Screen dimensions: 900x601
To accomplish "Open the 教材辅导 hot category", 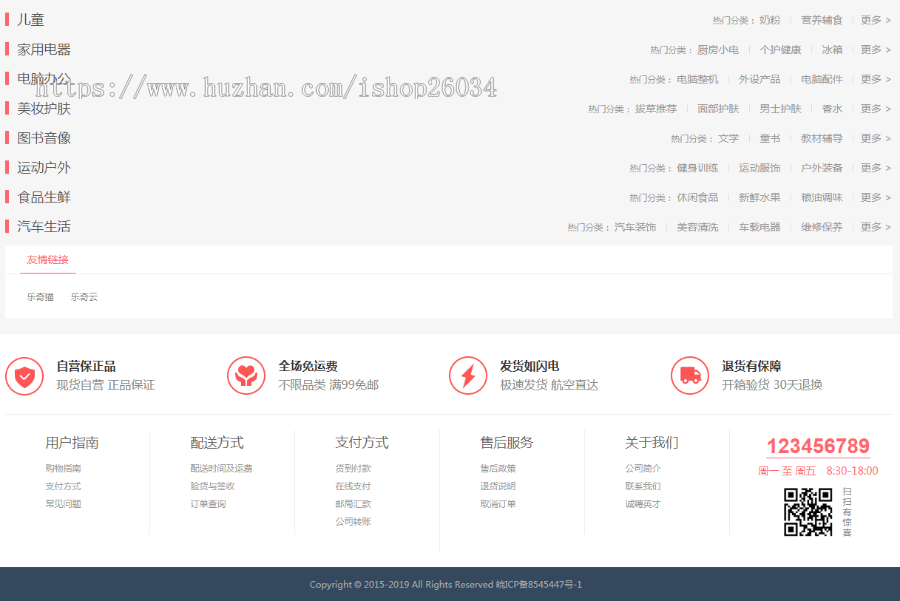I will [x=822, y=138].
